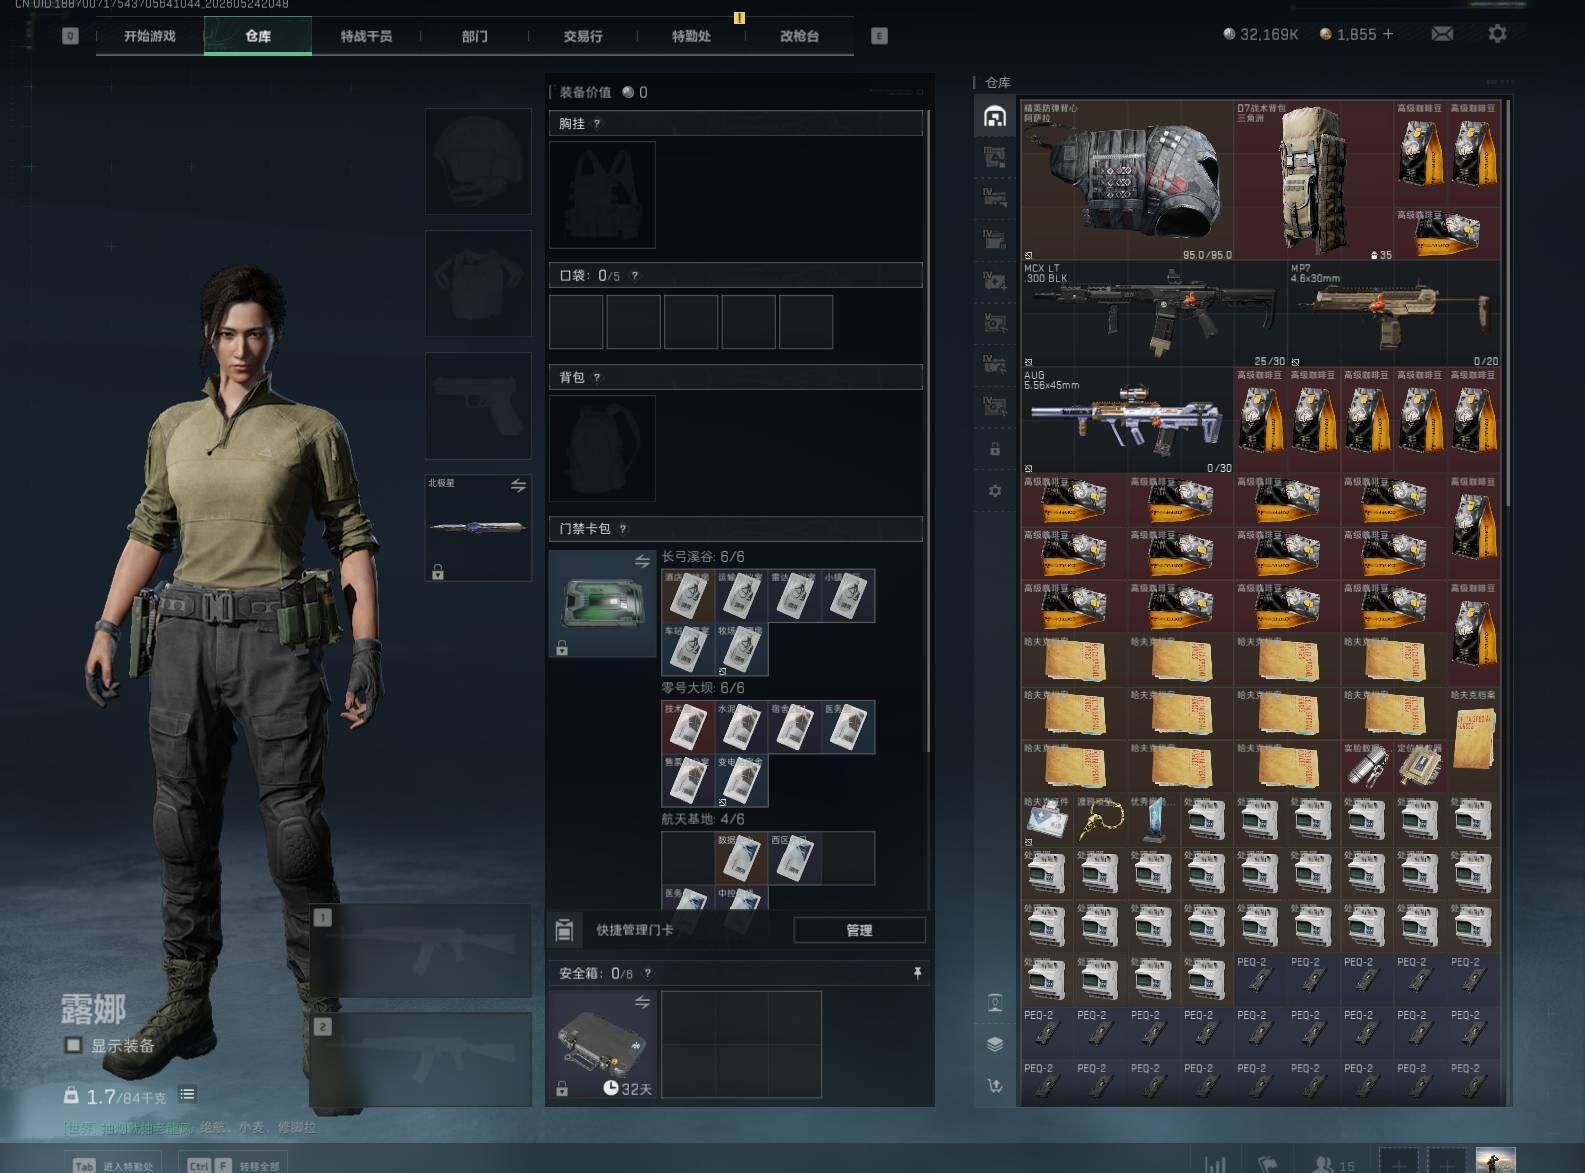Screen dimensions: 1585x1173
Task: Open the 改枪台 tab
Action: coord(799,36)
